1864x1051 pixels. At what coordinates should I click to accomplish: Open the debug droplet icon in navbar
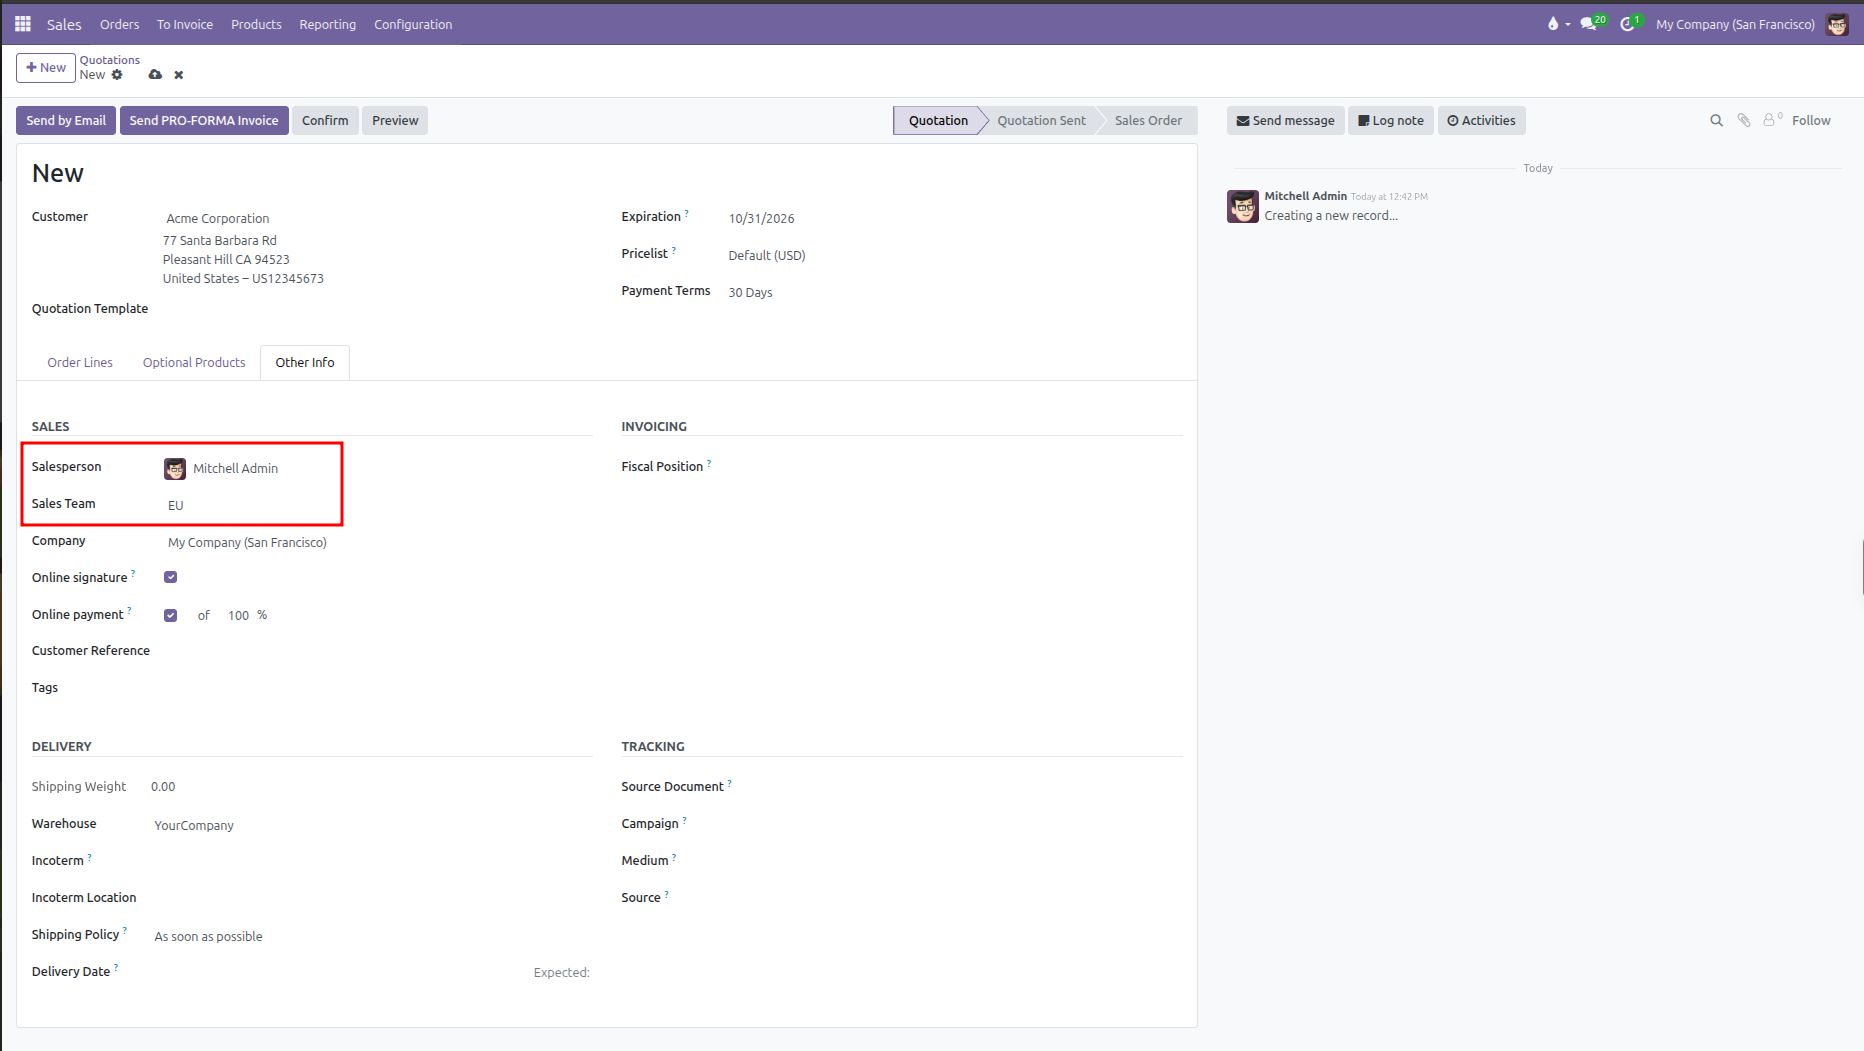tap(1553, 24)
